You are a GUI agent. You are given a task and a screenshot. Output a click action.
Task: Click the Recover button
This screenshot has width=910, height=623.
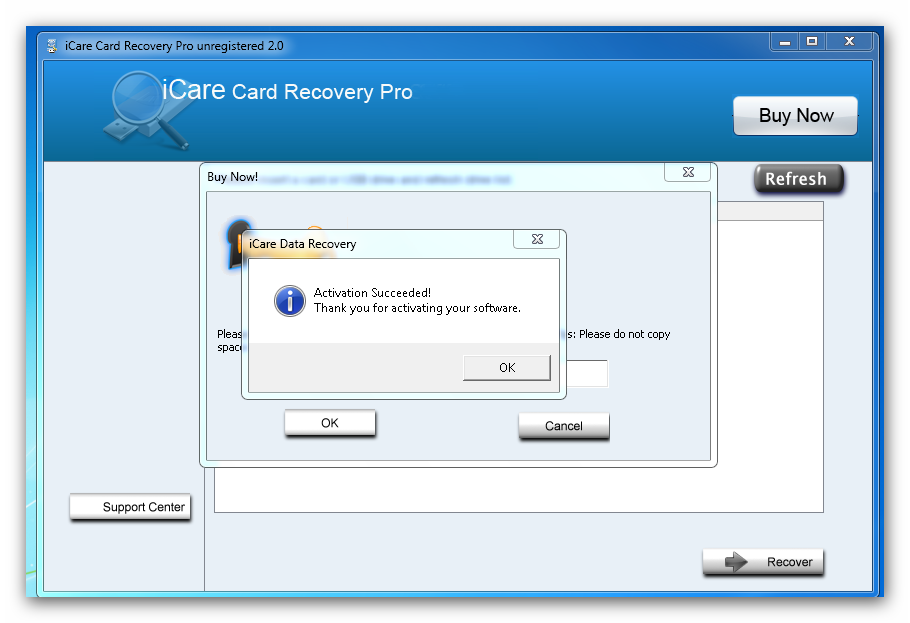[763, 561]
